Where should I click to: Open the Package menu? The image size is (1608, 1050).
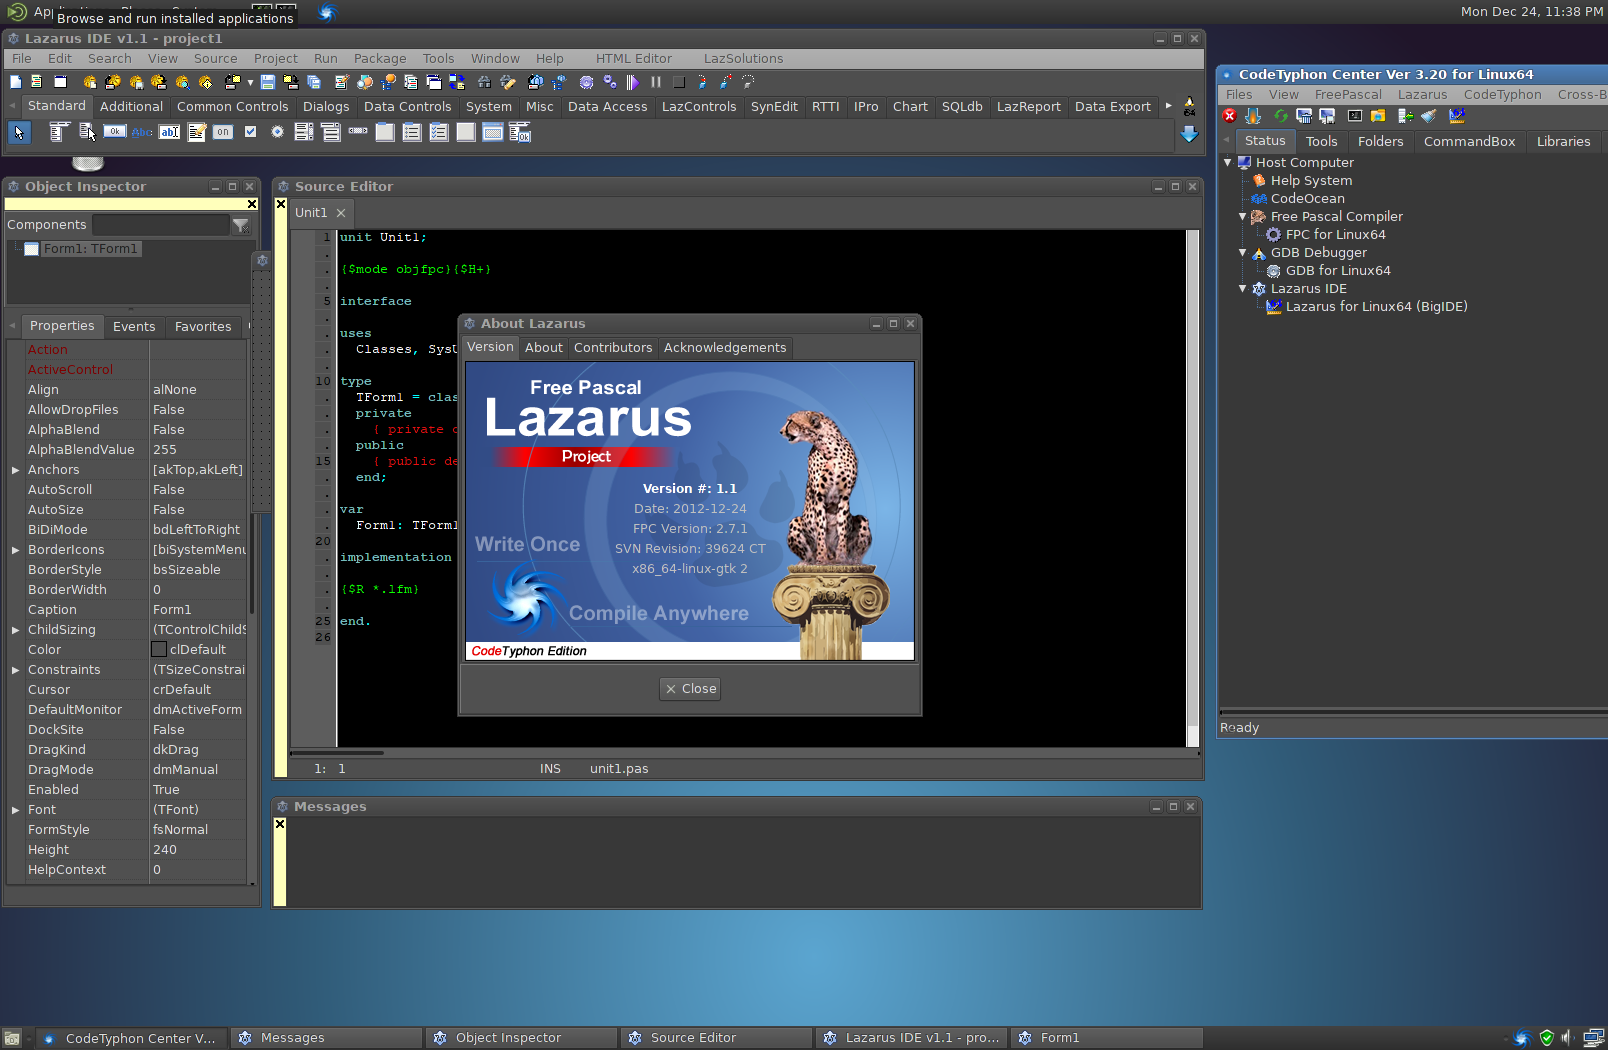tap(380, 59)
